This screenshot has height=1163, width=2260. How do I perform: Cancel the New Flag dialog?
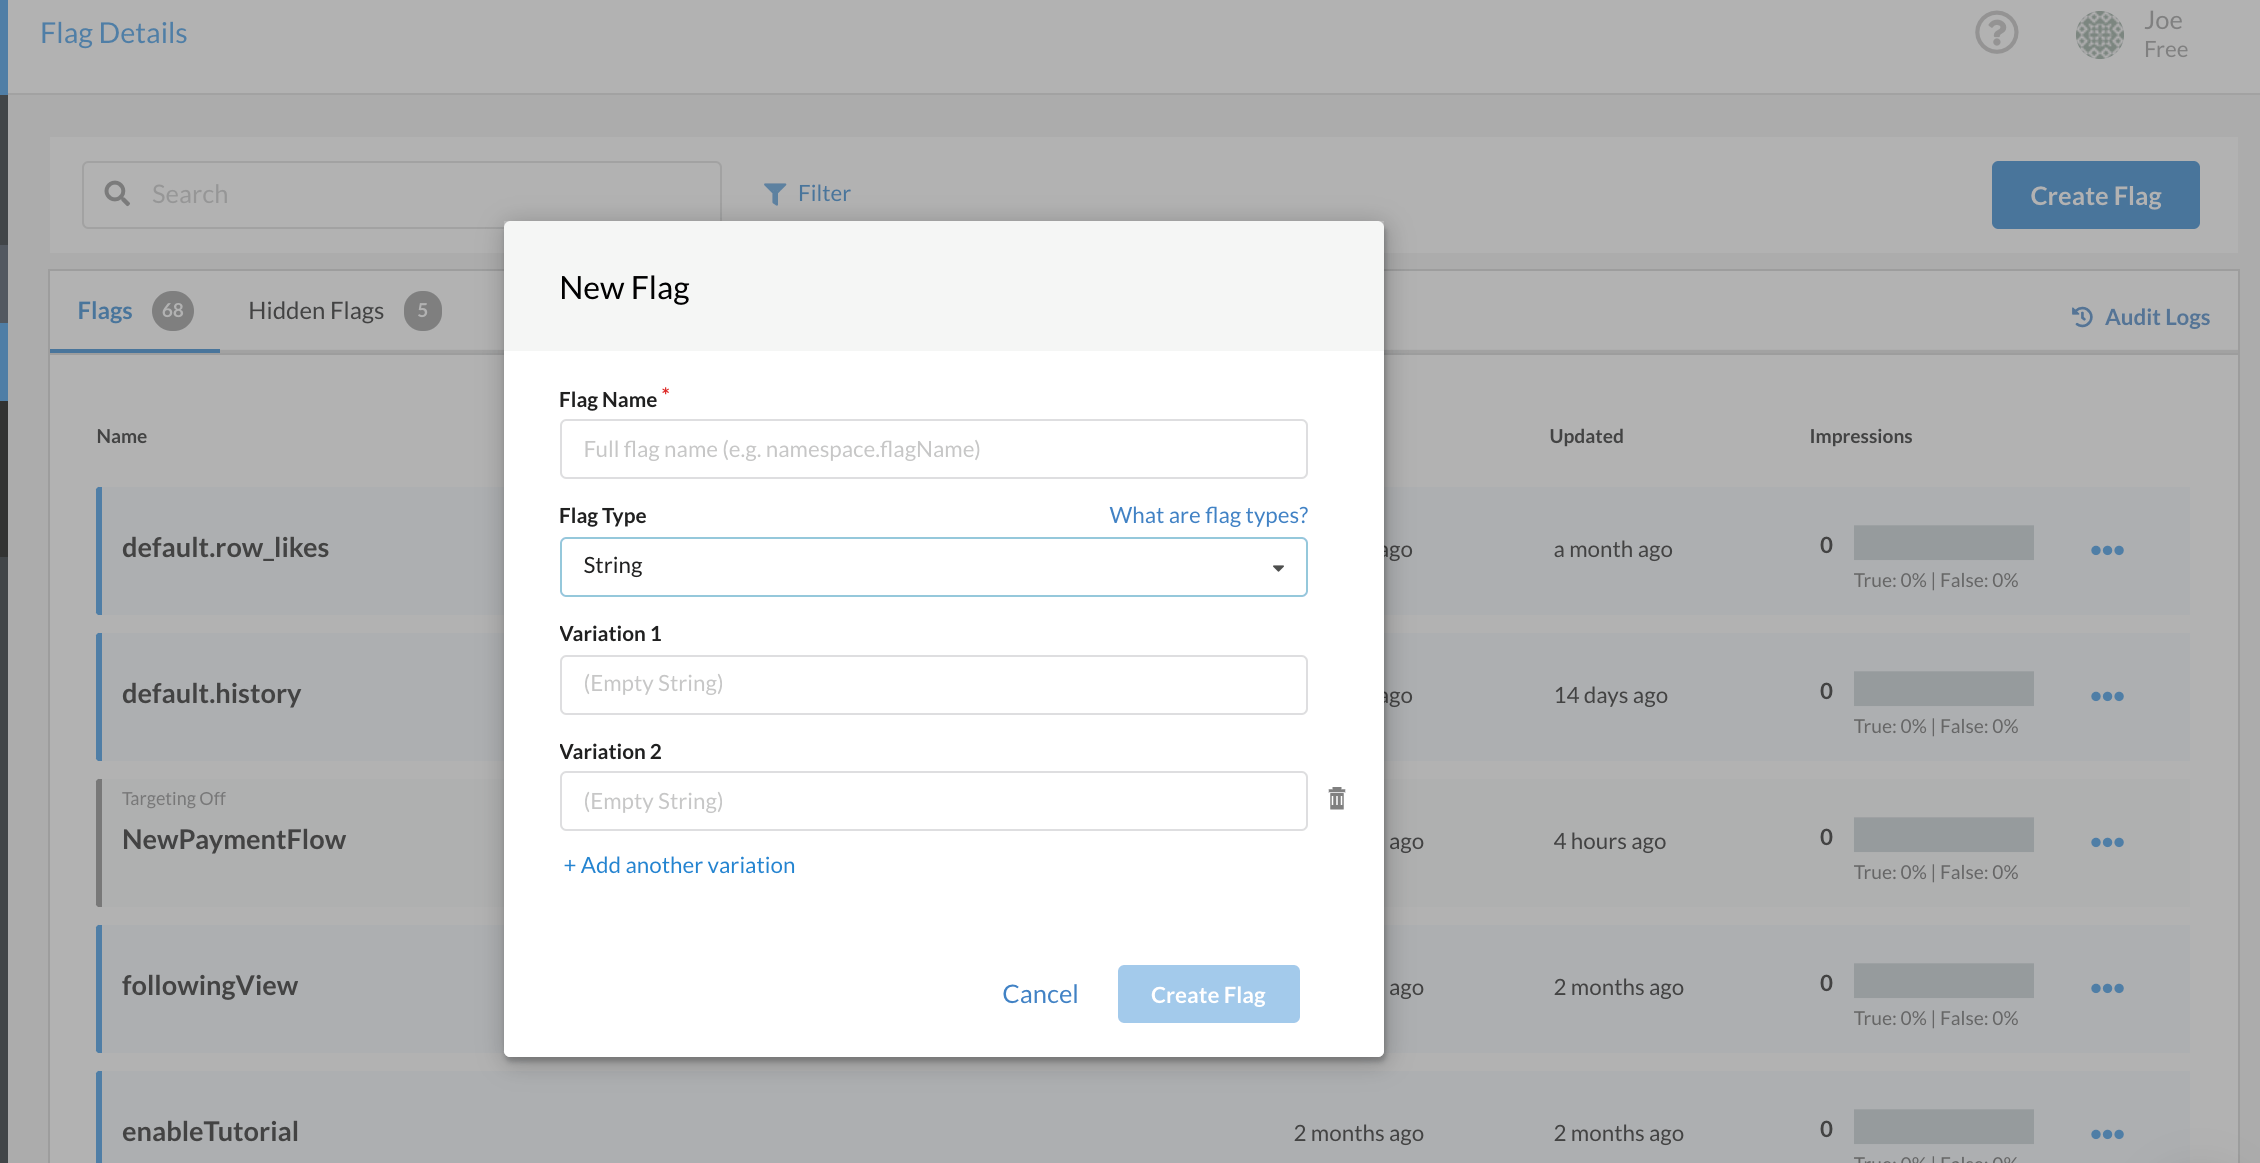point(1040,993)
